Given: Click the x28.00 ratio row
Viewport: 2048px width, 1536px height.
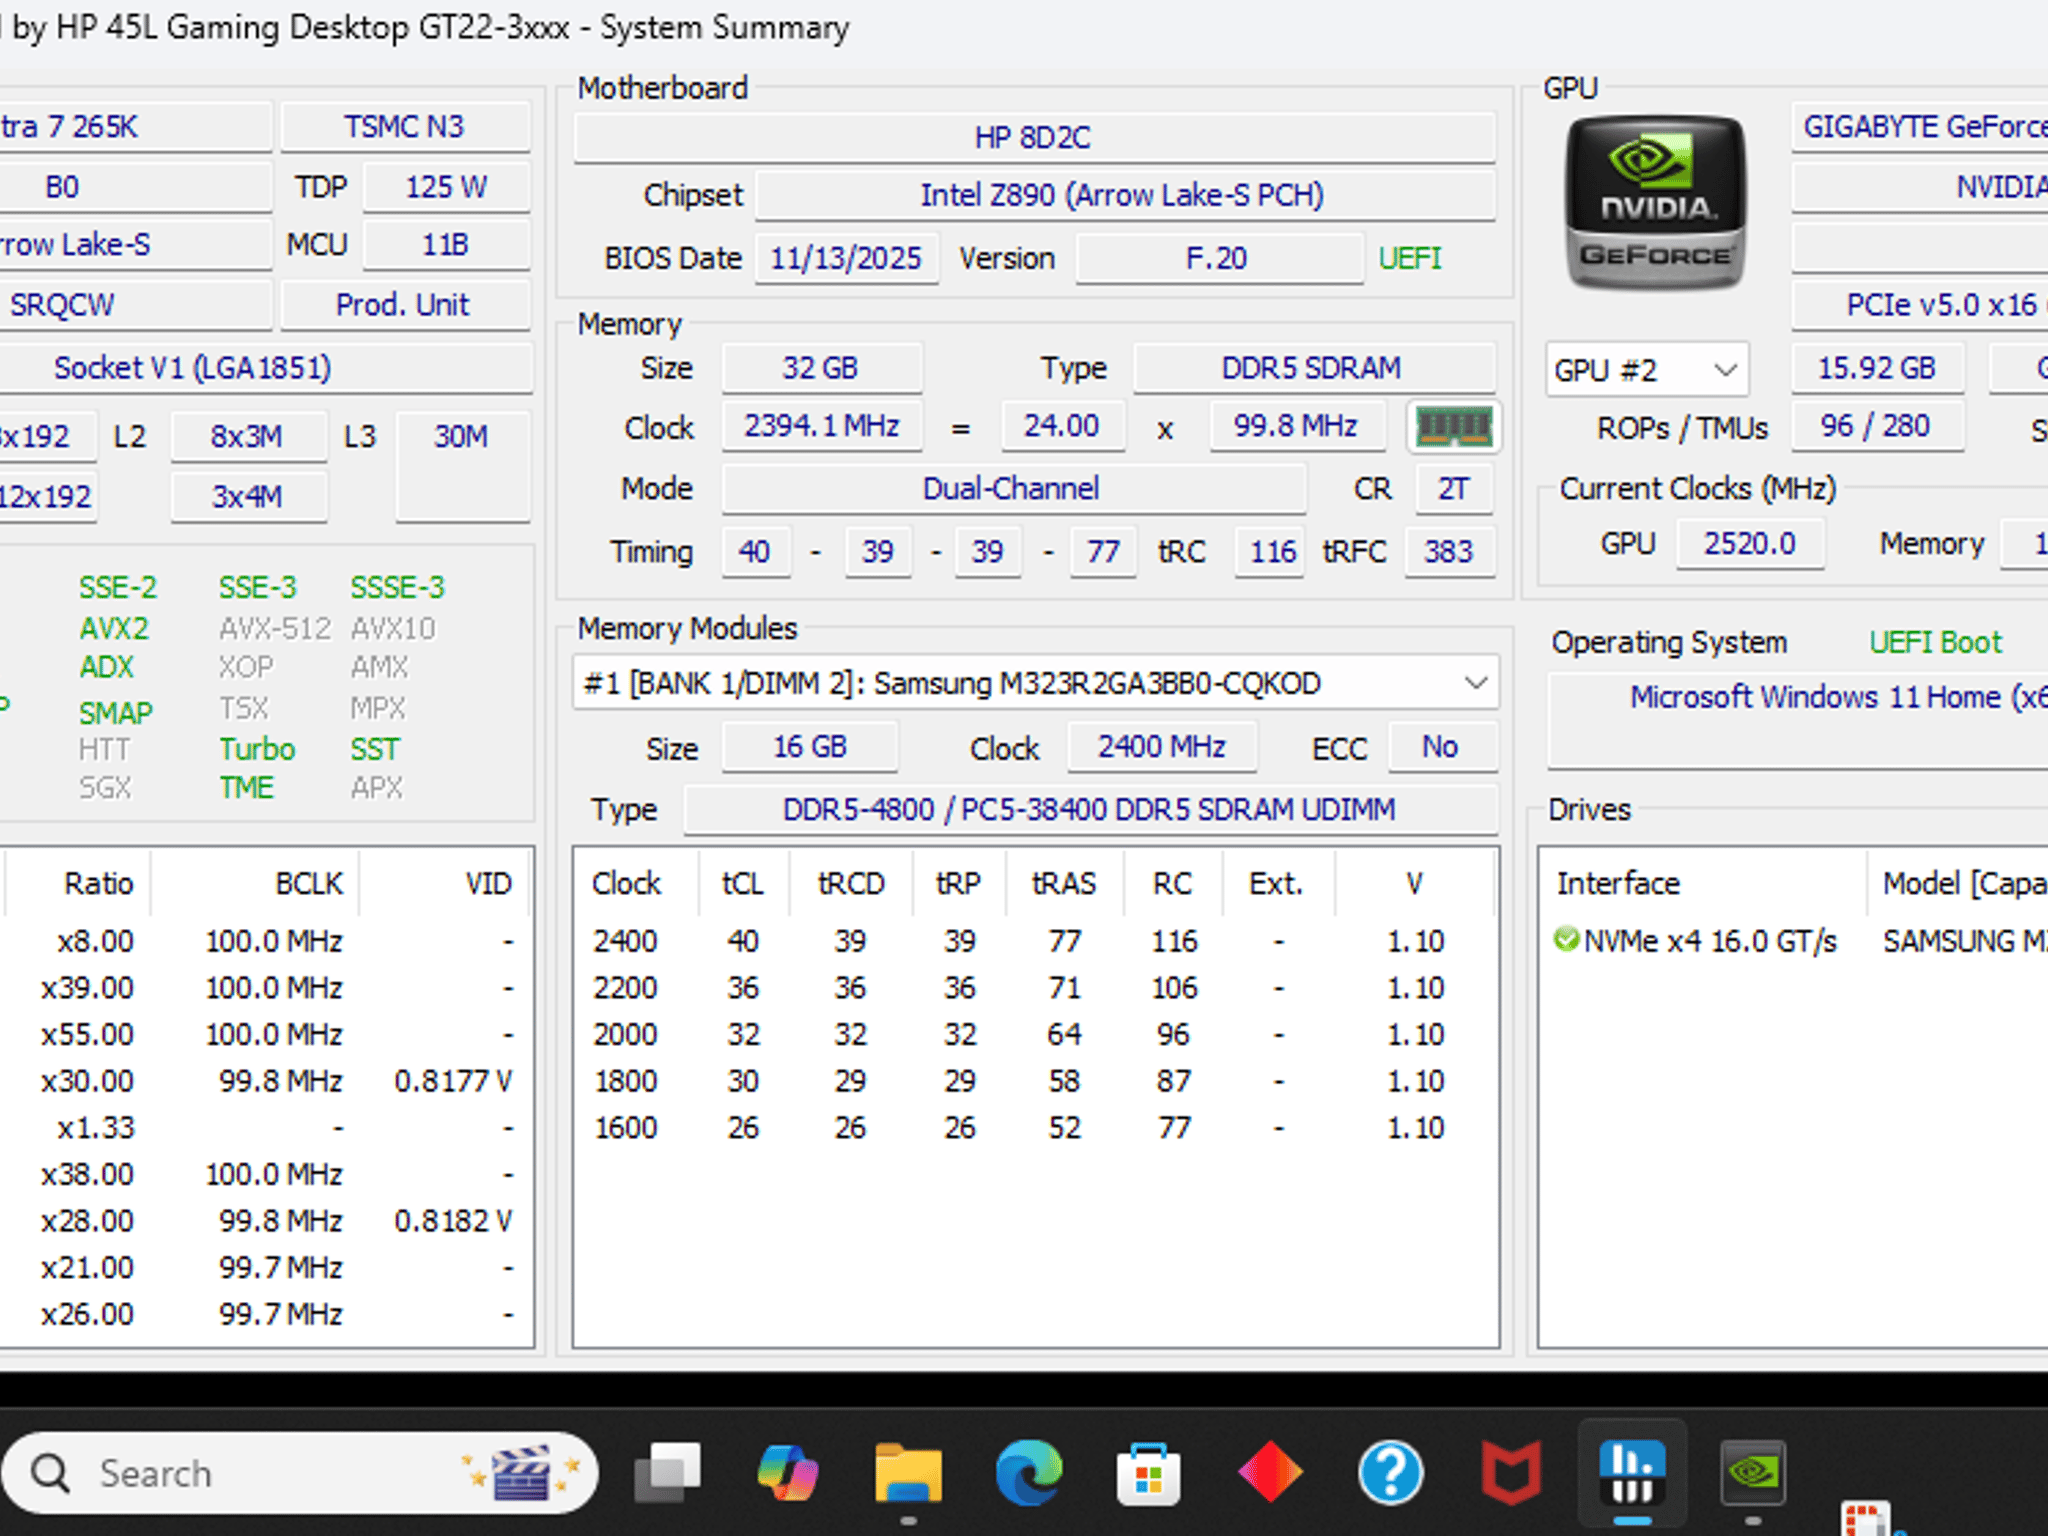Looking at the screenshot, I should [x=266, y=1221].
